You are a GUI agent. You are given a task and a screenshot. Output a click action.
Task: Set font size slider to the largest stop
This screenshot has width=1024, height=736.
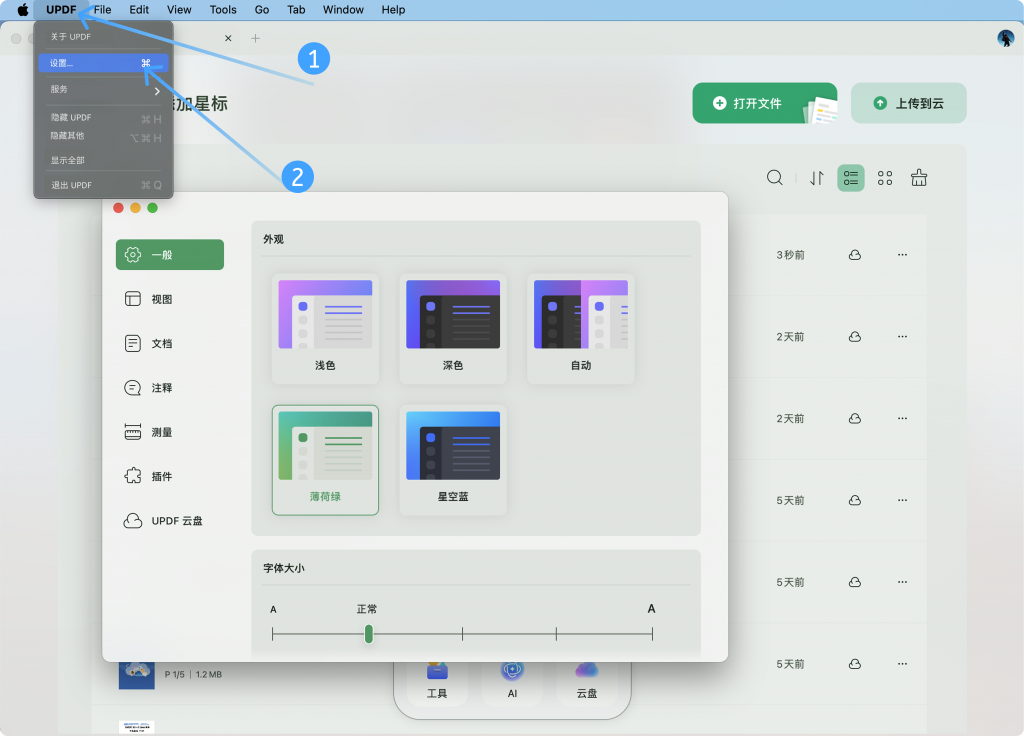652,633
